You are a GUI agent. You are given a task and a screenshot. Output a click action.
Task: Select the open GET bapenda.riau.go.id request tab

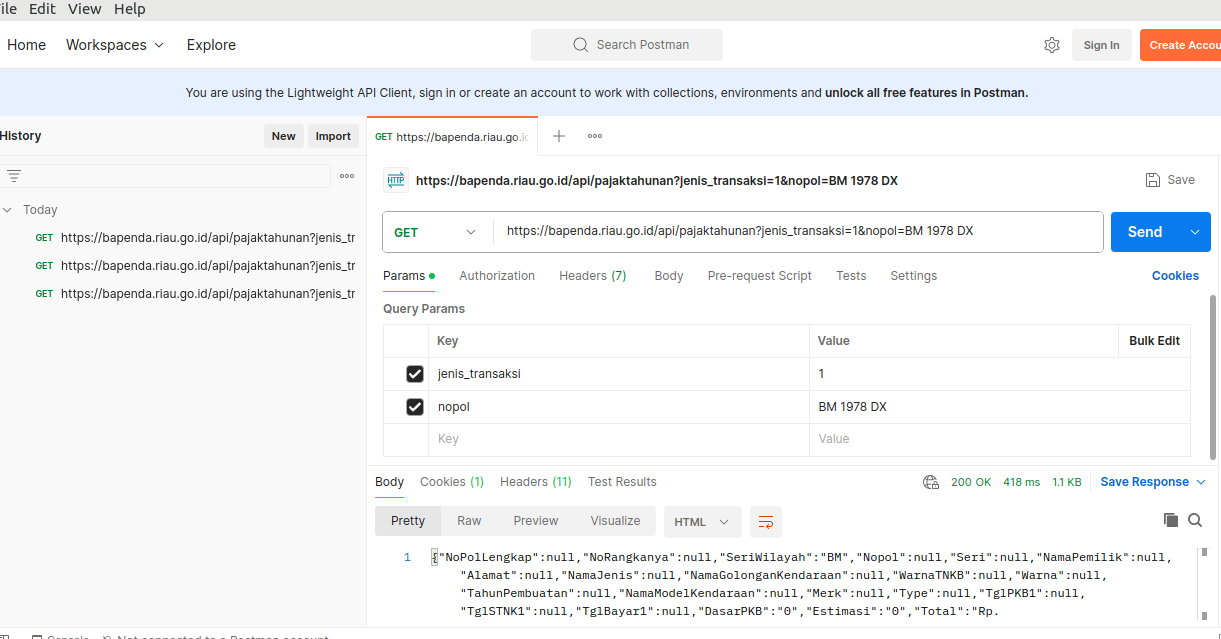(x=452, y=136)
